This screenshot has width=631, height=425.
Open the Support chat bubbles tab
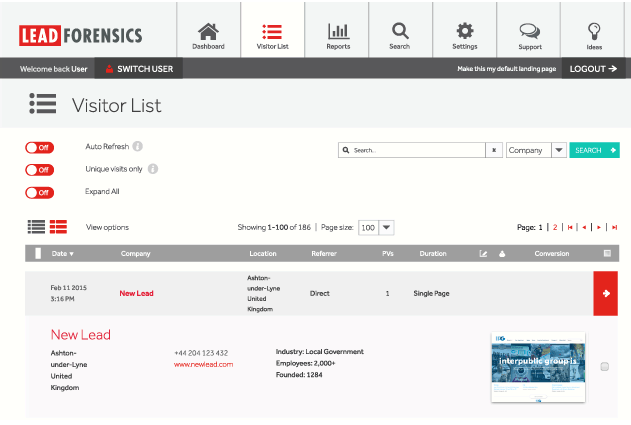pos(530,35)
